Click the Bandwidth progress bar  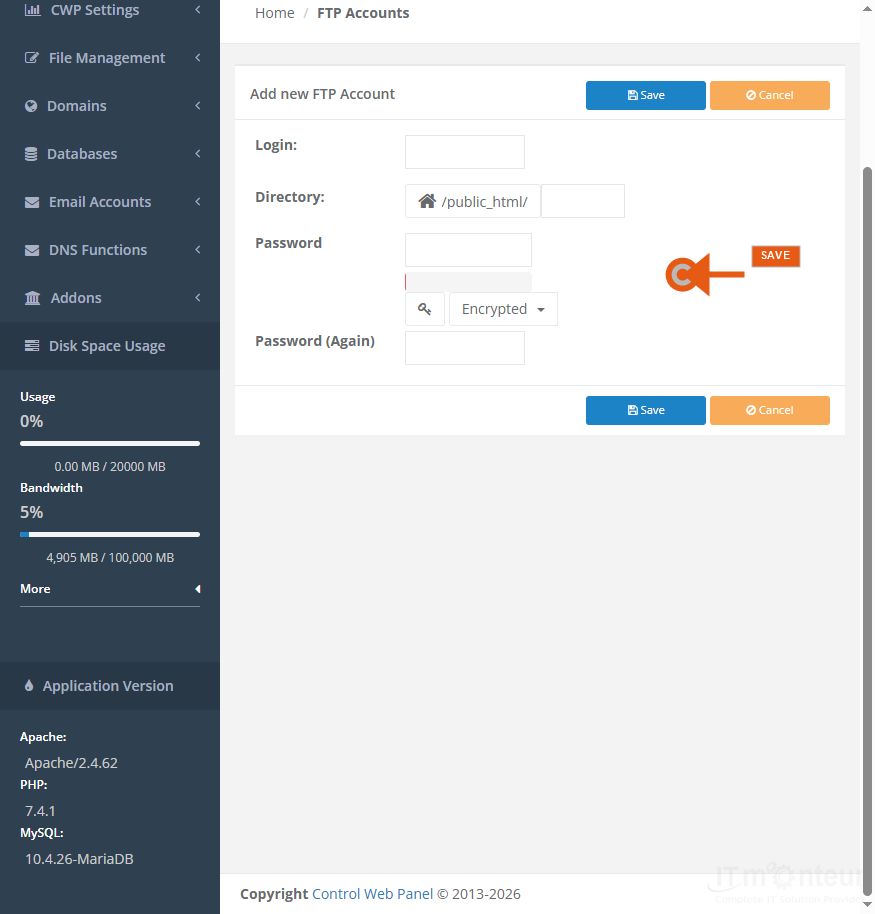point(110,535)
